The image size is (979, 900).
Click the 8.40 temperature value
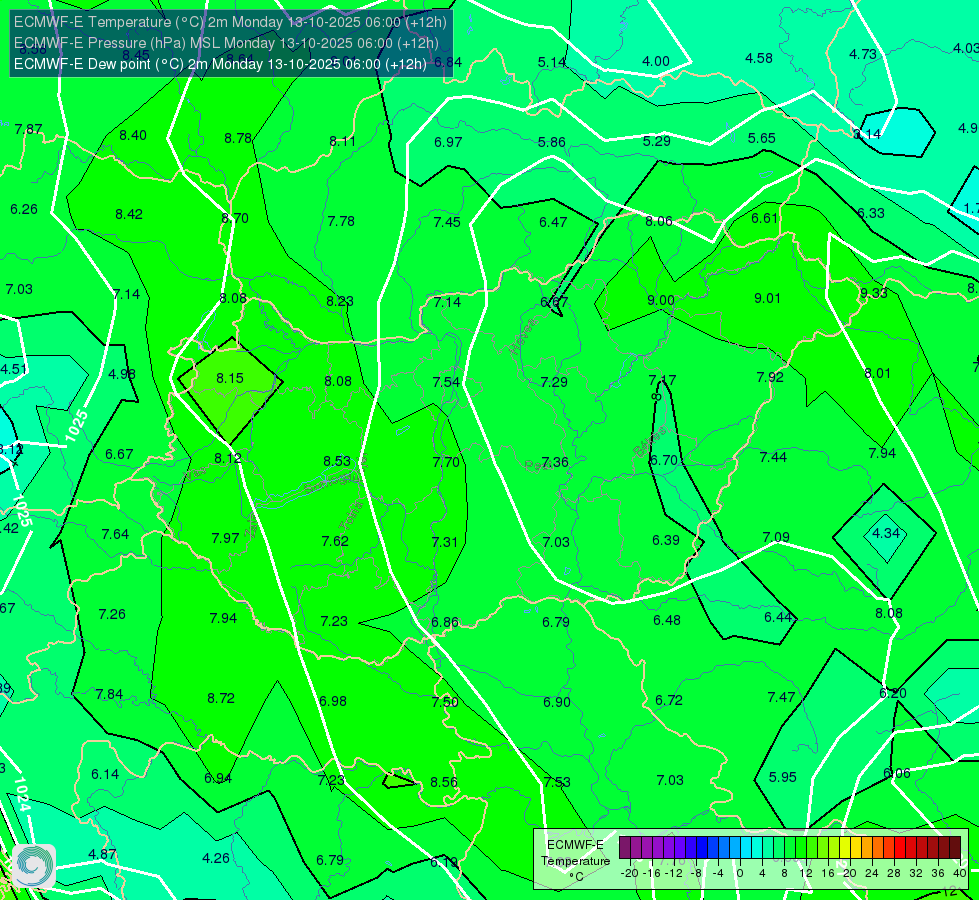pos(133,136)
